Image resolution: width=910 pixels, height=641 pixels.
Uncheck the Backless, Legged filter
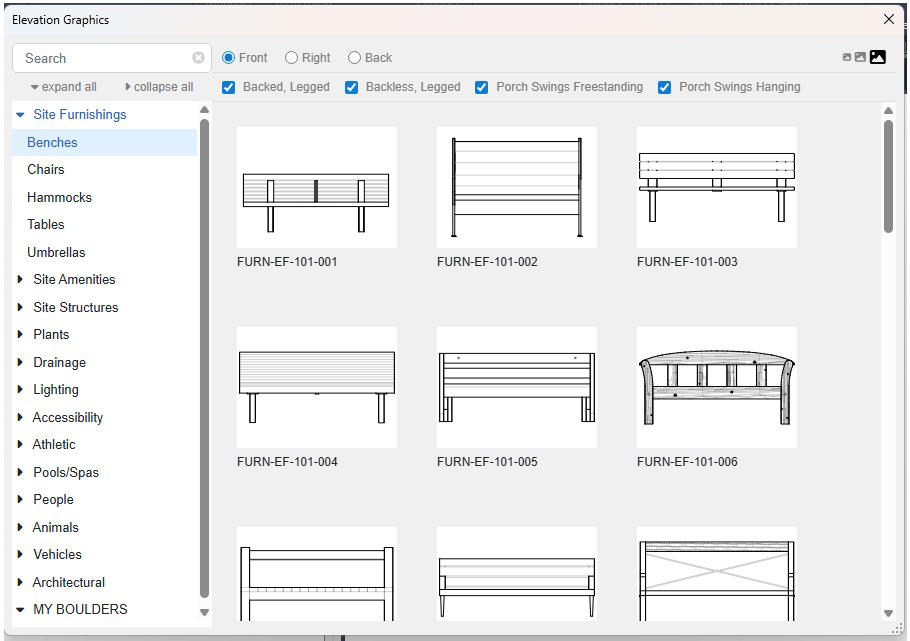pyautogui.click(x=352, y=87)
